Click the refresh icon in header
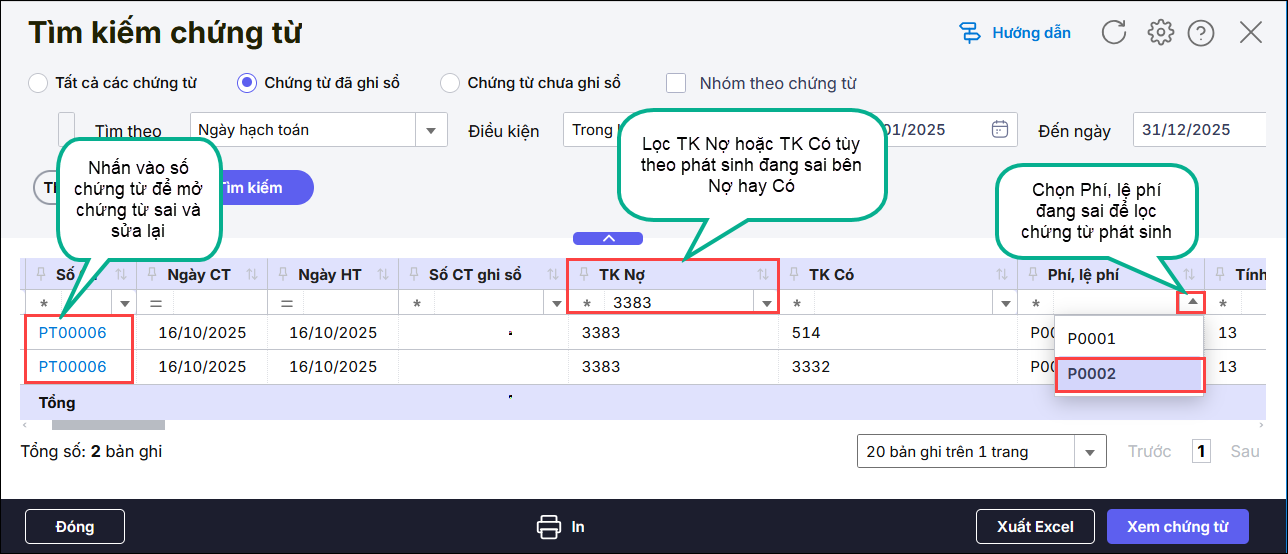 pyautogui.click(x=1113, y=33)
